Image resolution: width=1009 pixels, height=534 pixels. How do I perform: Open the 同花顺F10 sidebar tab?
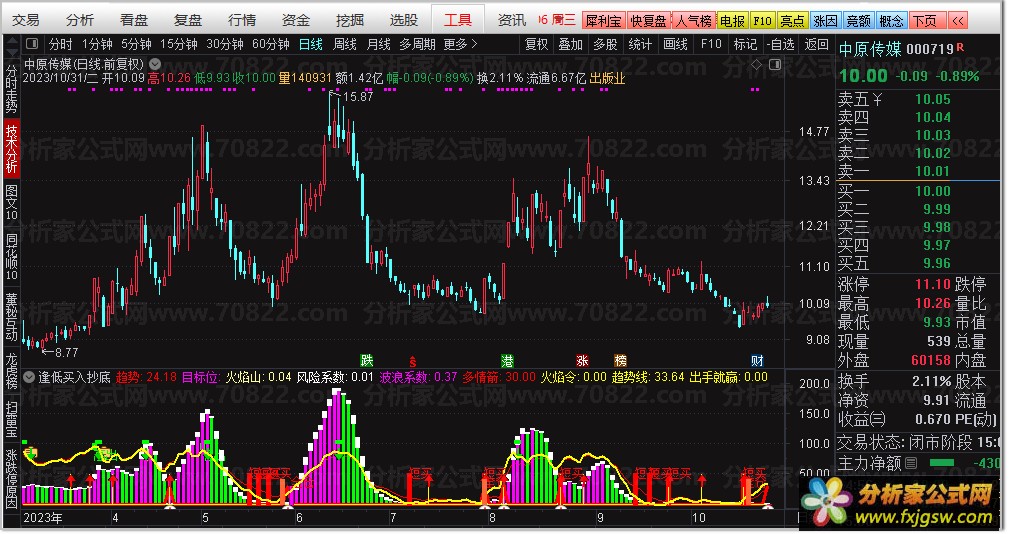click(12, 257)
